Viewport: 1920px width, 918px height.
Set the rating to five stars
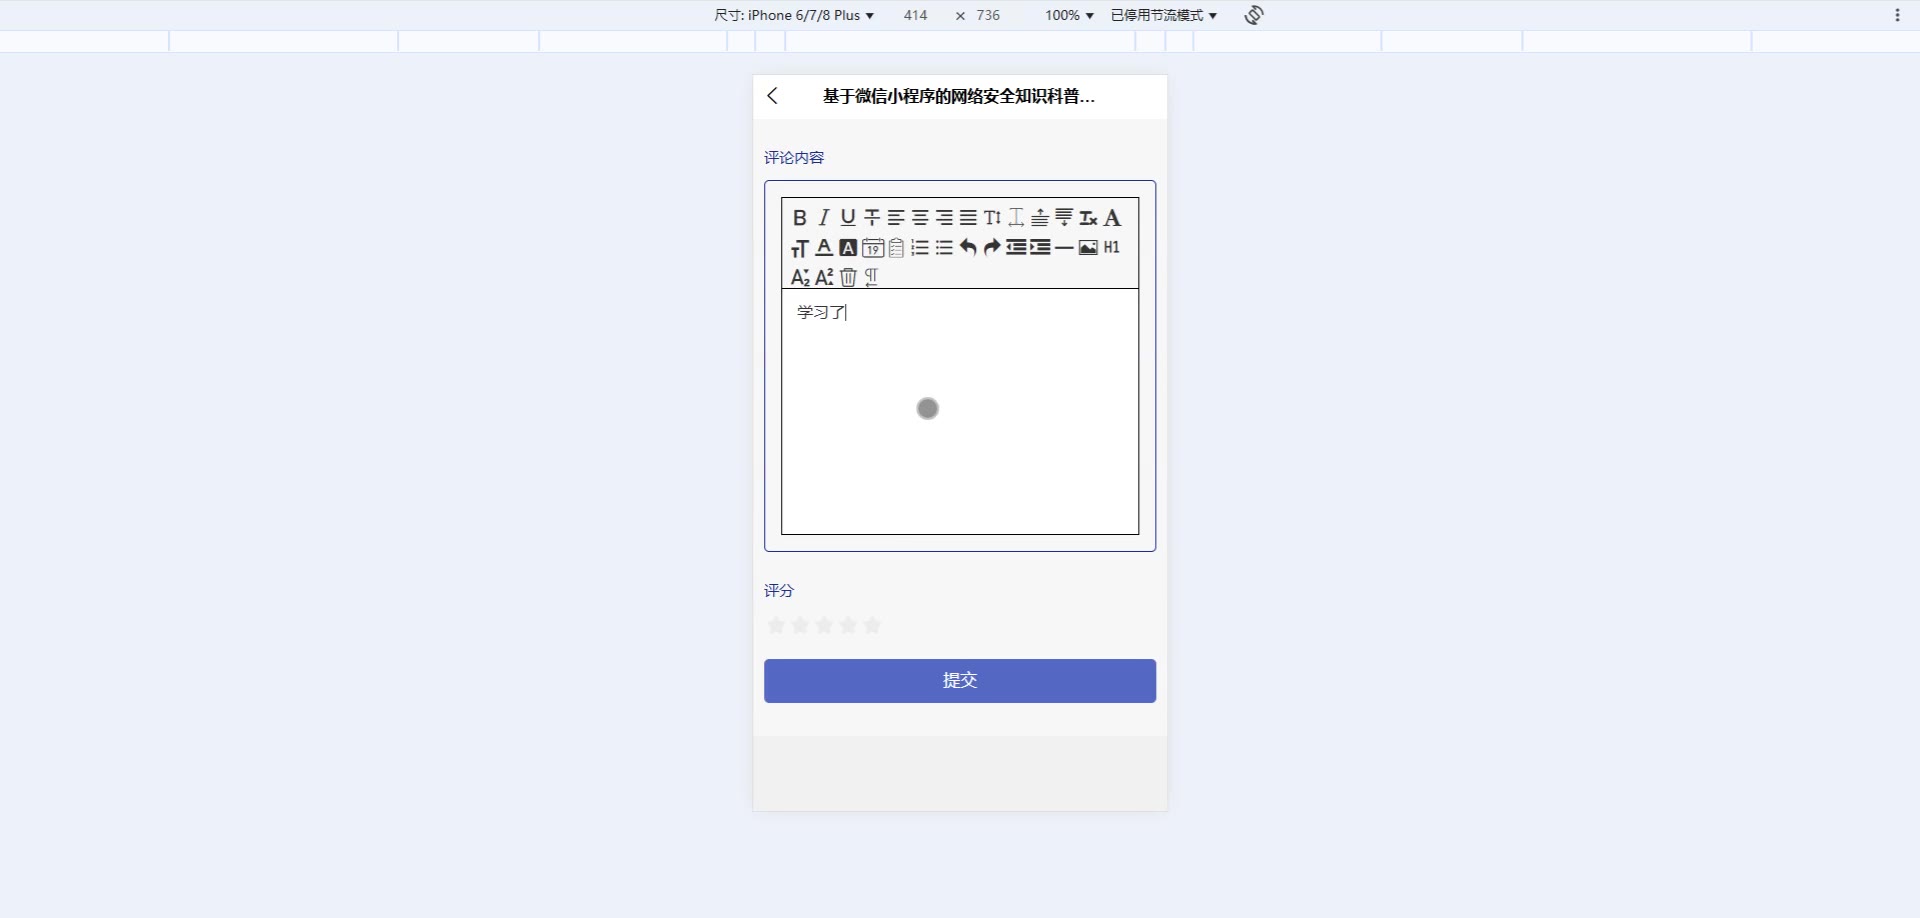(872, 625)
